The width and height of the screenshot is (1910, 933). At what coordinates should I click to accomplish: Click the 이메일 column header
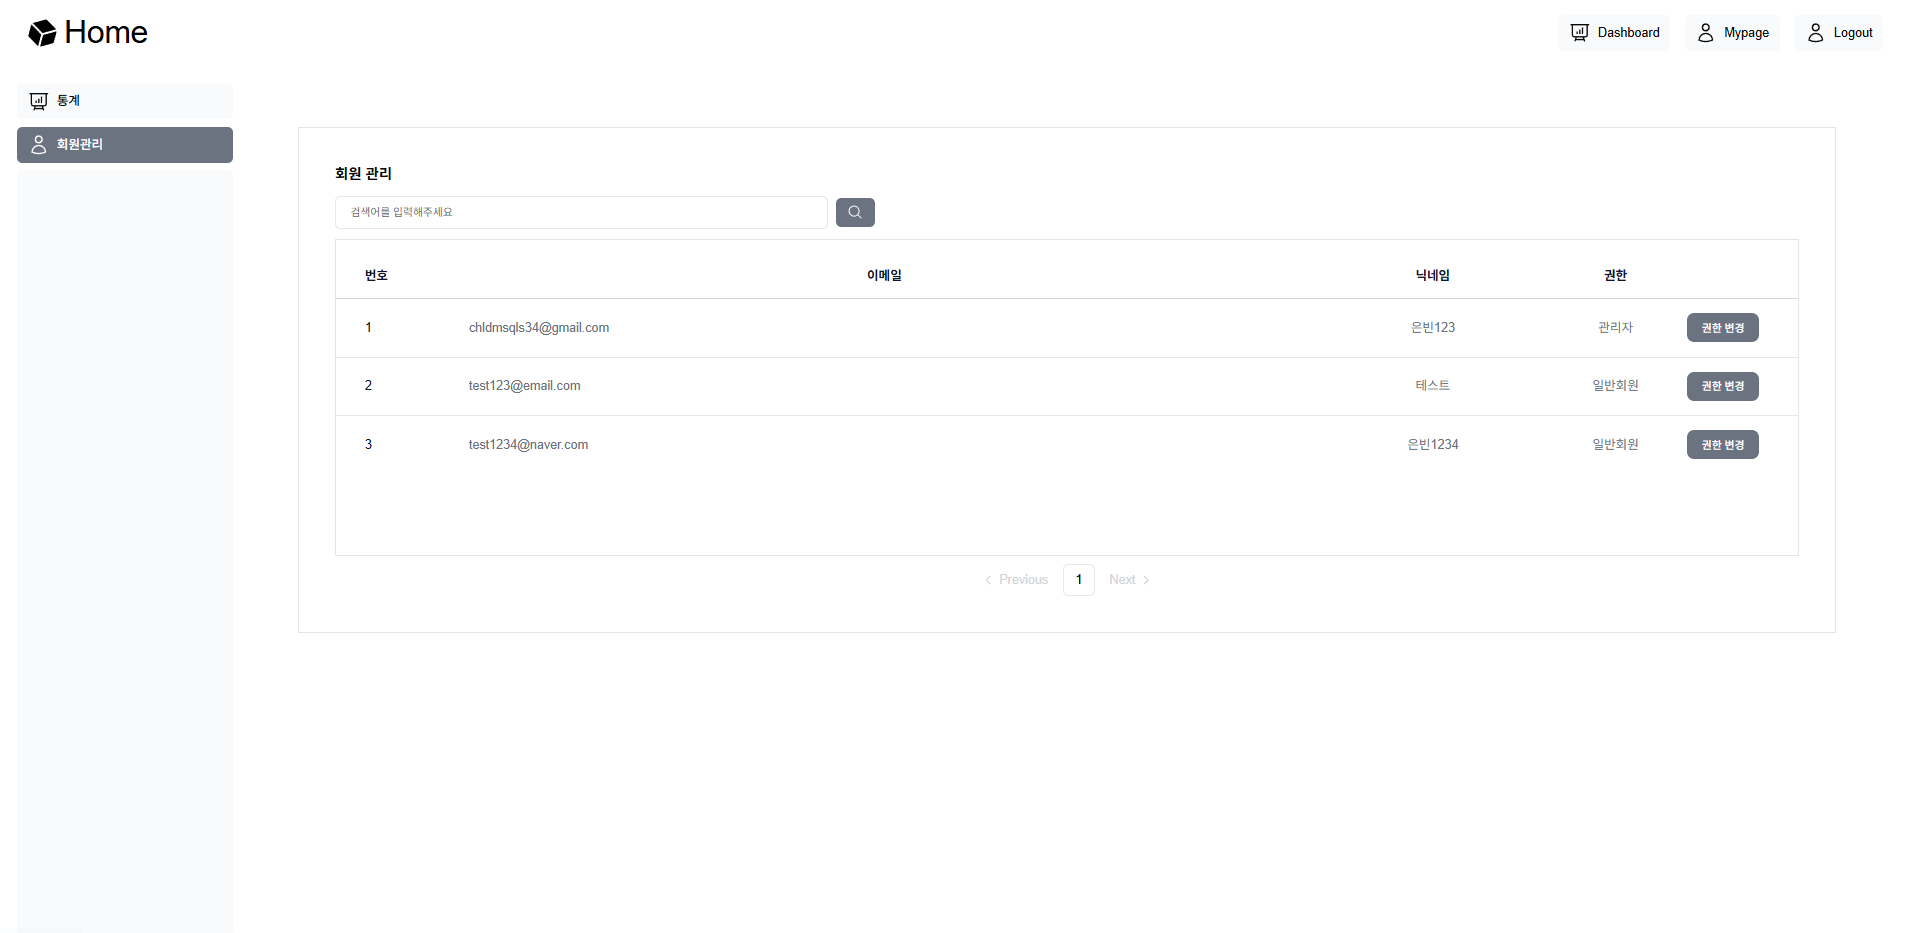pyautogui.click(x=884, y=275)
